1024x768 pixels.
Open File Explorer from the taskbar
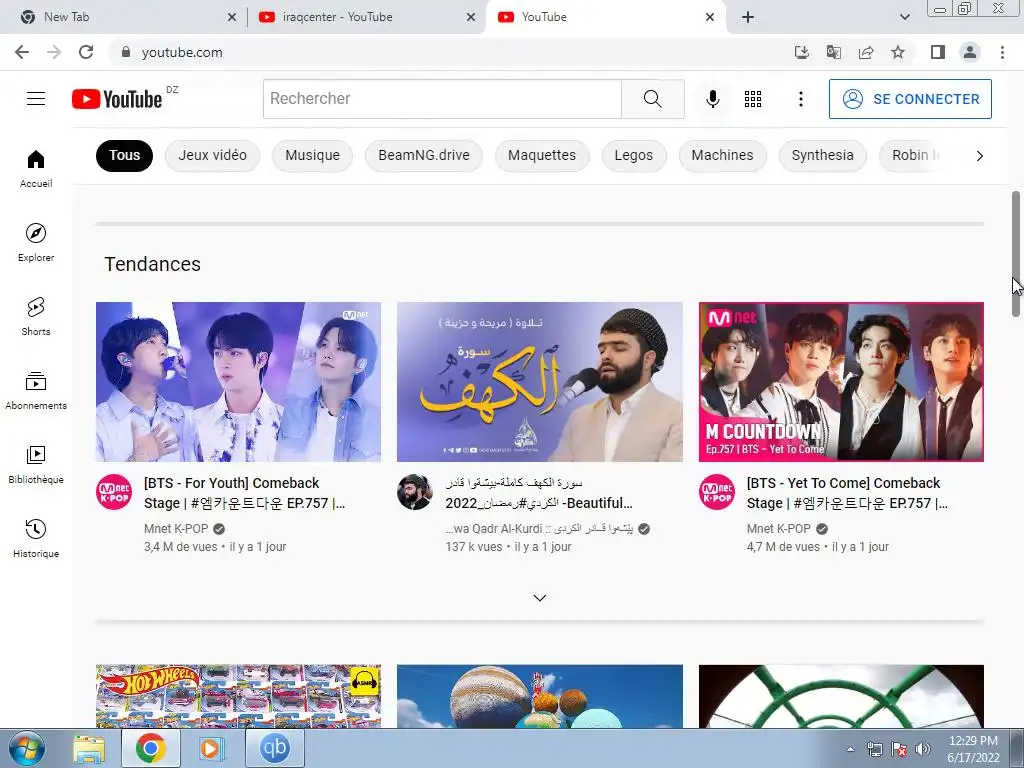89,748
